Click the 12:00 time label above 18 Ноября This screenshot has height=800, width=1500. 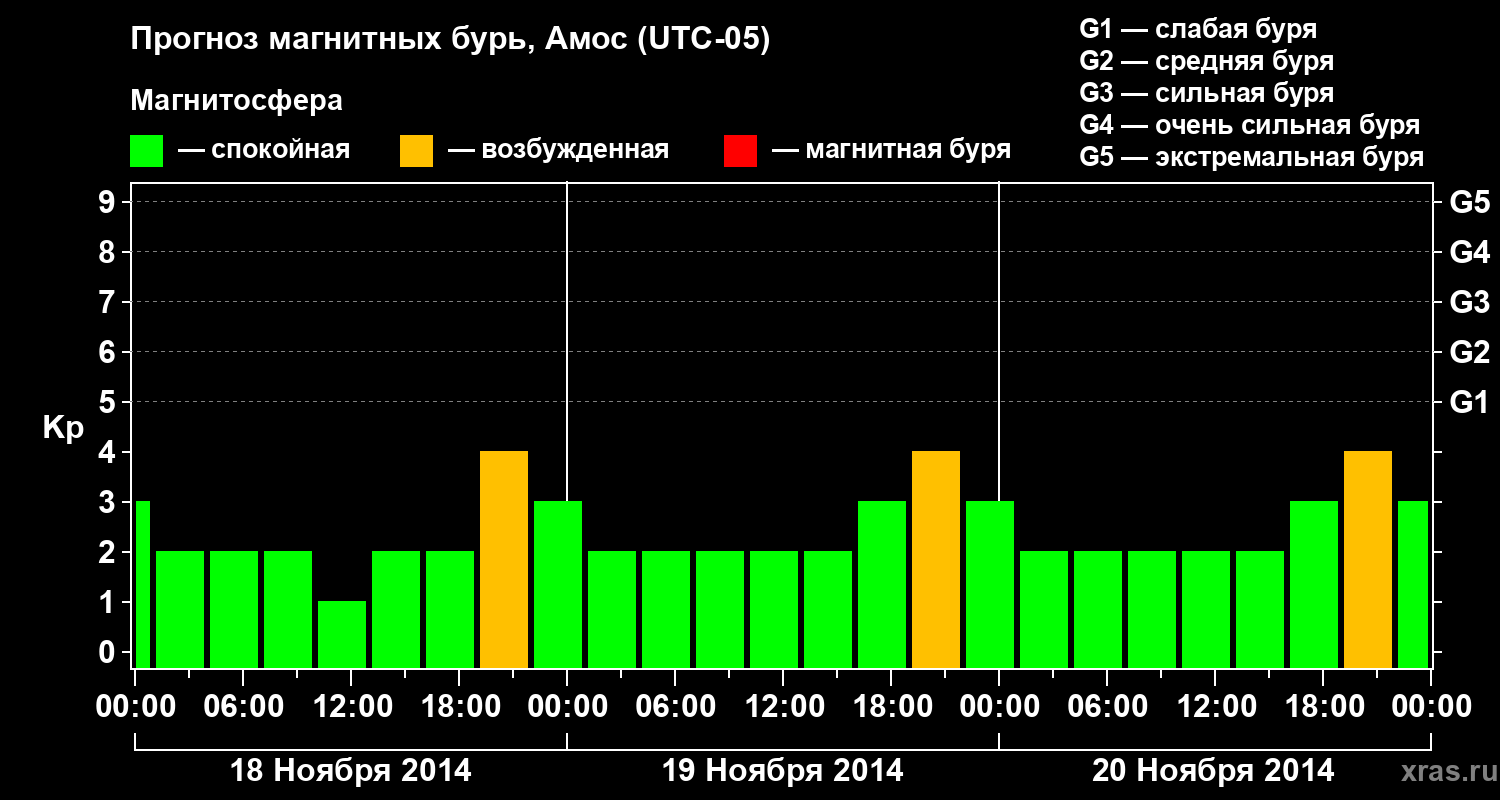(x=351, y=707)
